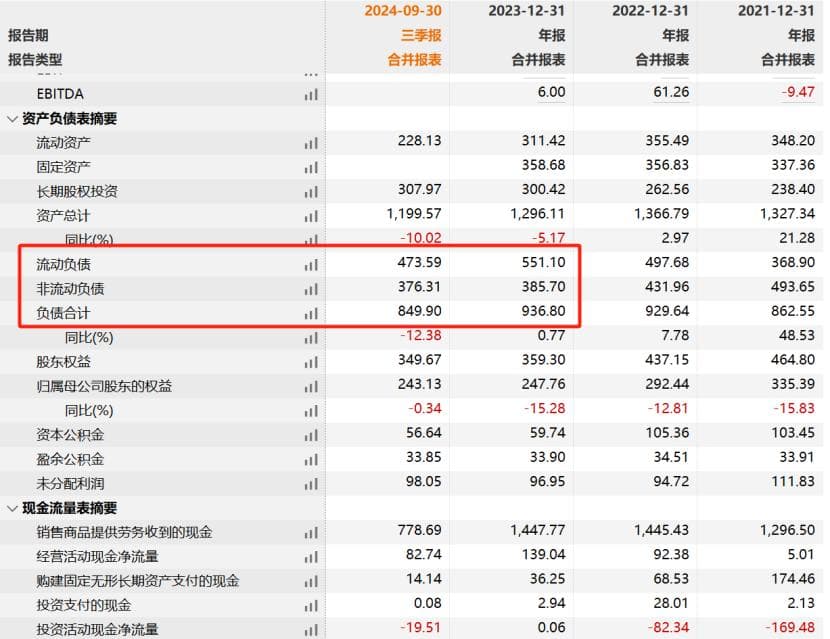Click the chart icon next to 资产总计
Viewport: 830px width, 639px height.
tap(311, 216)
